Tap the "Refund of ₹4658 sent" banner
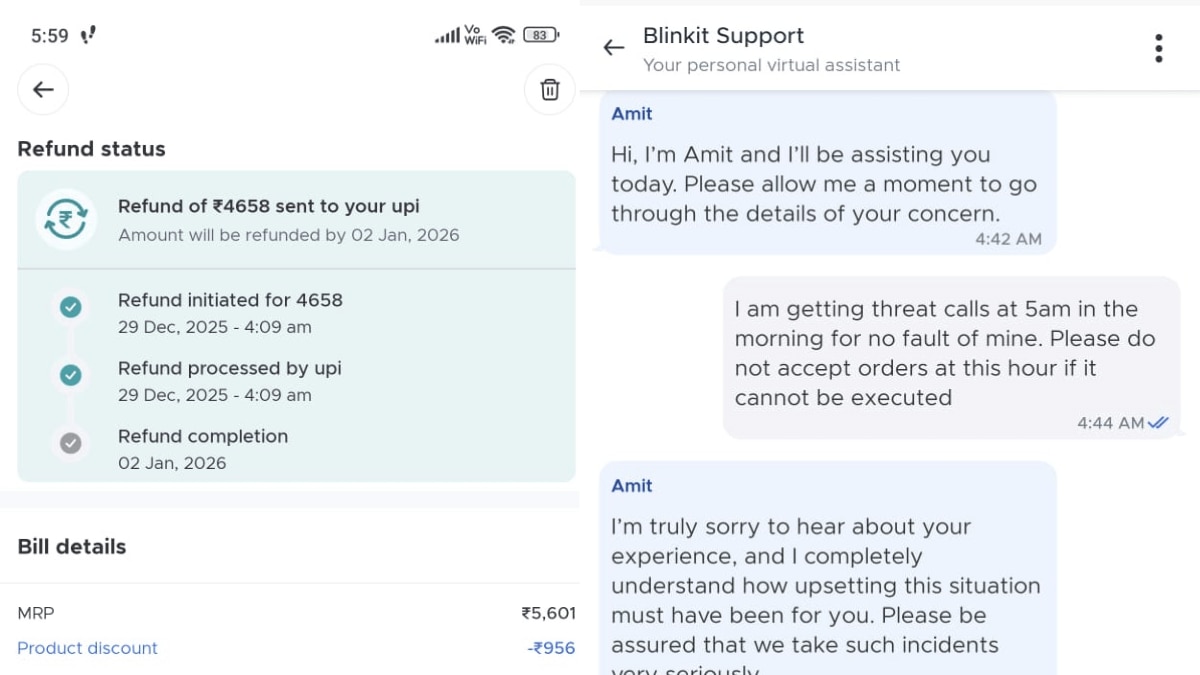The width and height of the screenshot is (1200, 675). point(296,220)
